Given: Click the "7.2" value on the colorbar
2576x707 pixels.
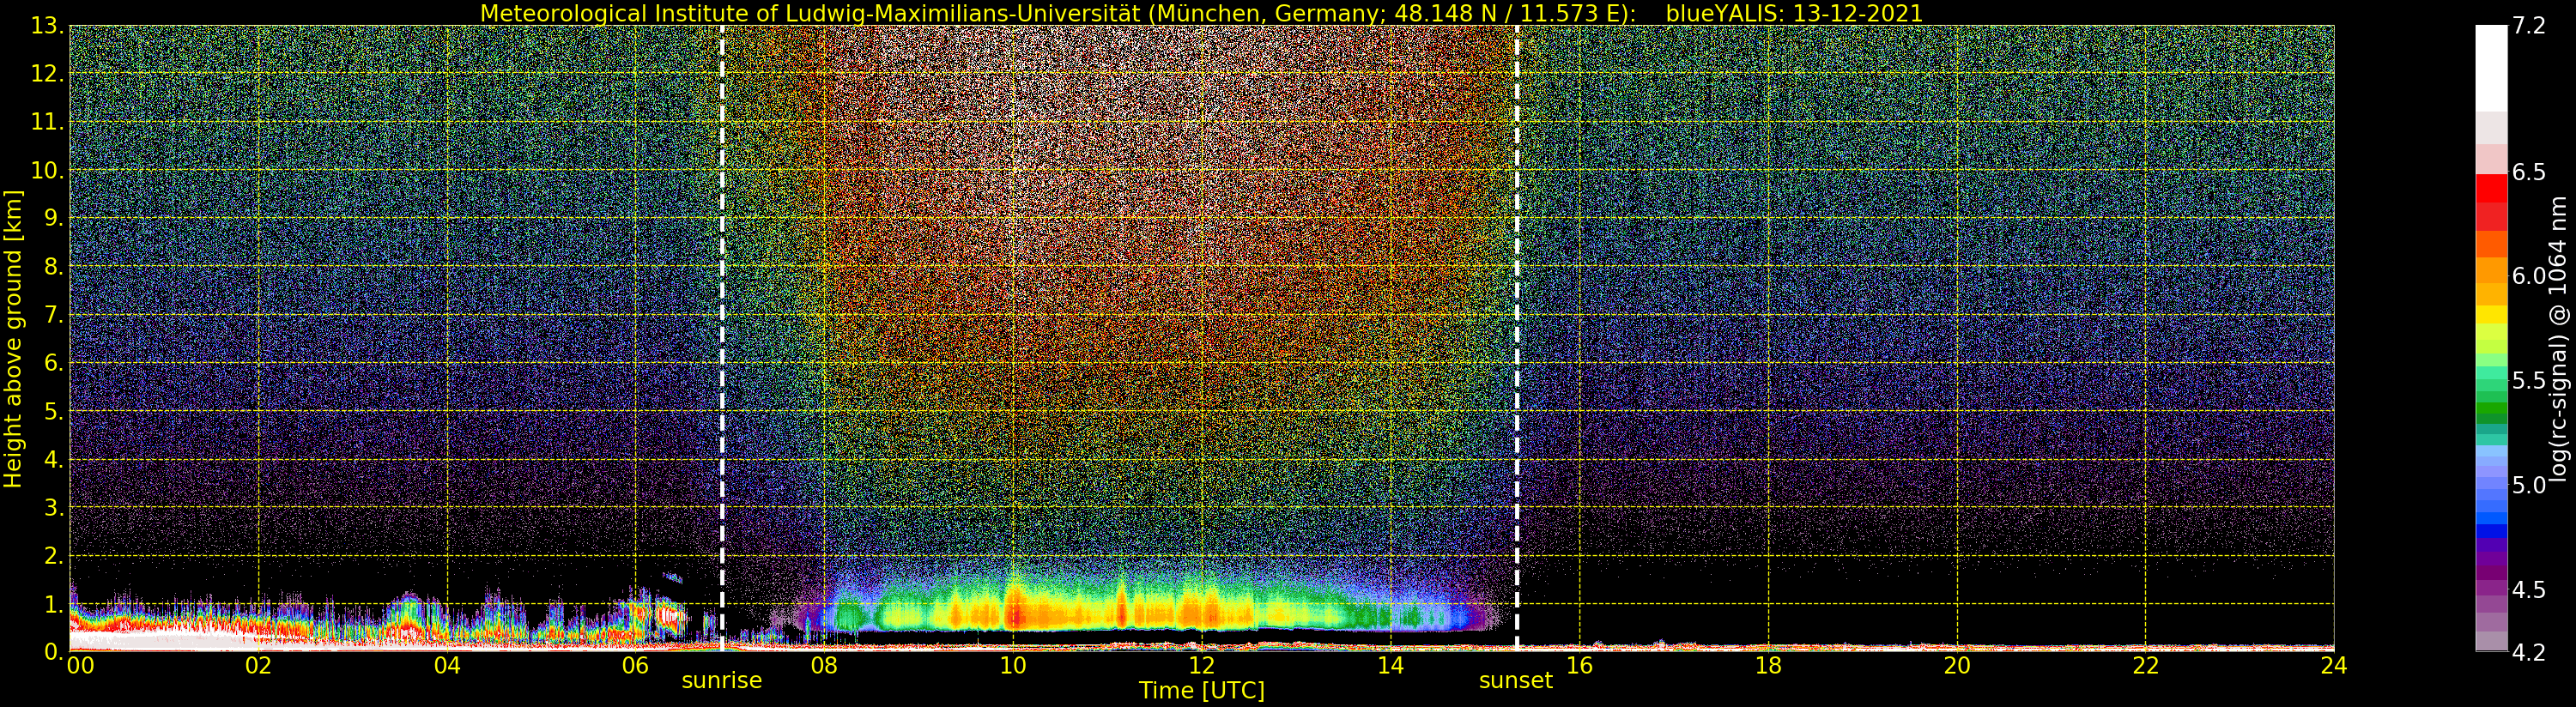Looking at the screenshot, I should tap(2529, 26).
